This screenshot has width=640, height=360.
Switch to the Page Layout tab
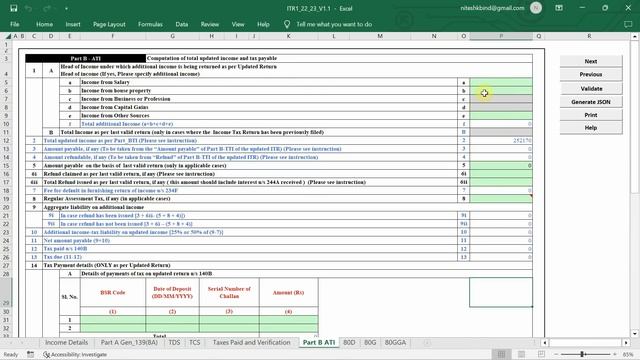pyautogui.click(x=109, y=24)
